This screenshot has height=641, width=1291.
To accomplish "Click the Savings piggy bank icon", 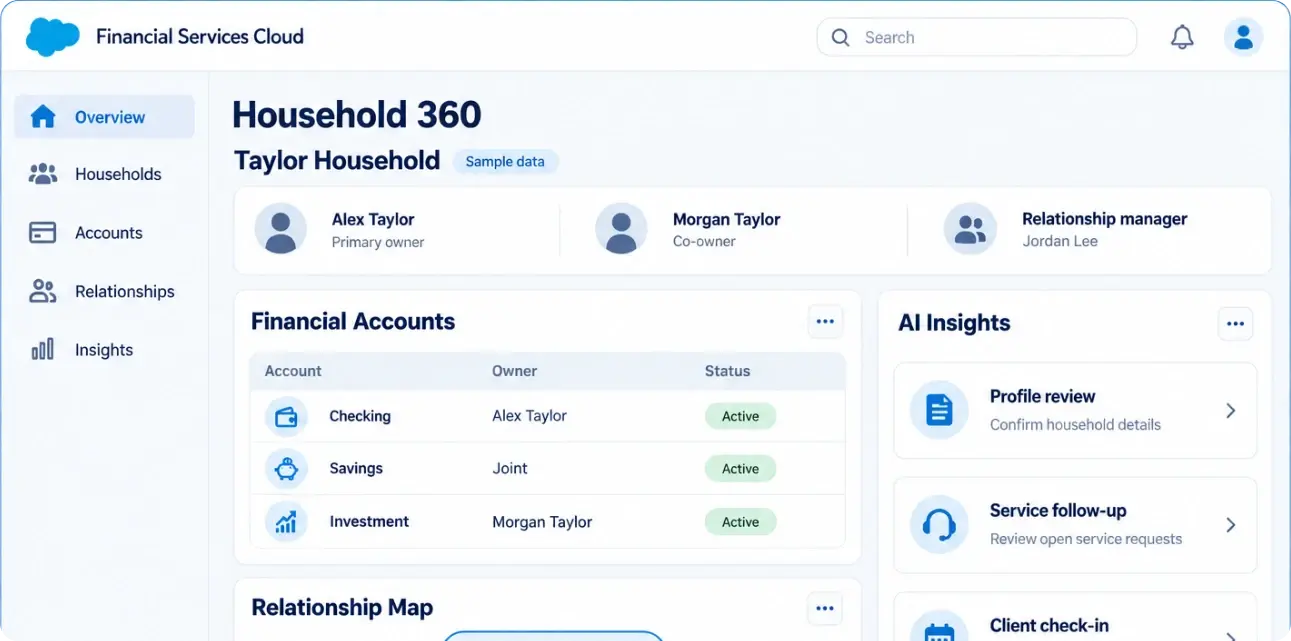I will tap(286, 469).
